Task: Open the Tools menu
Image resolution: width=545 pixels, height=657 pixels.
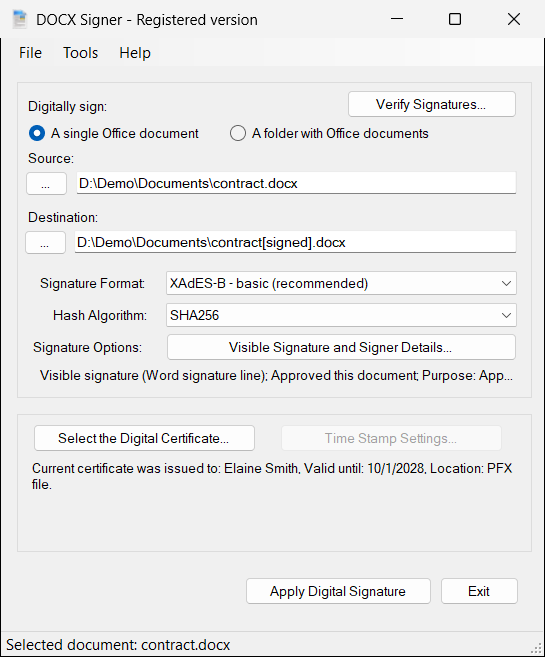Action: pyautogui.click(x=80, y=53)
